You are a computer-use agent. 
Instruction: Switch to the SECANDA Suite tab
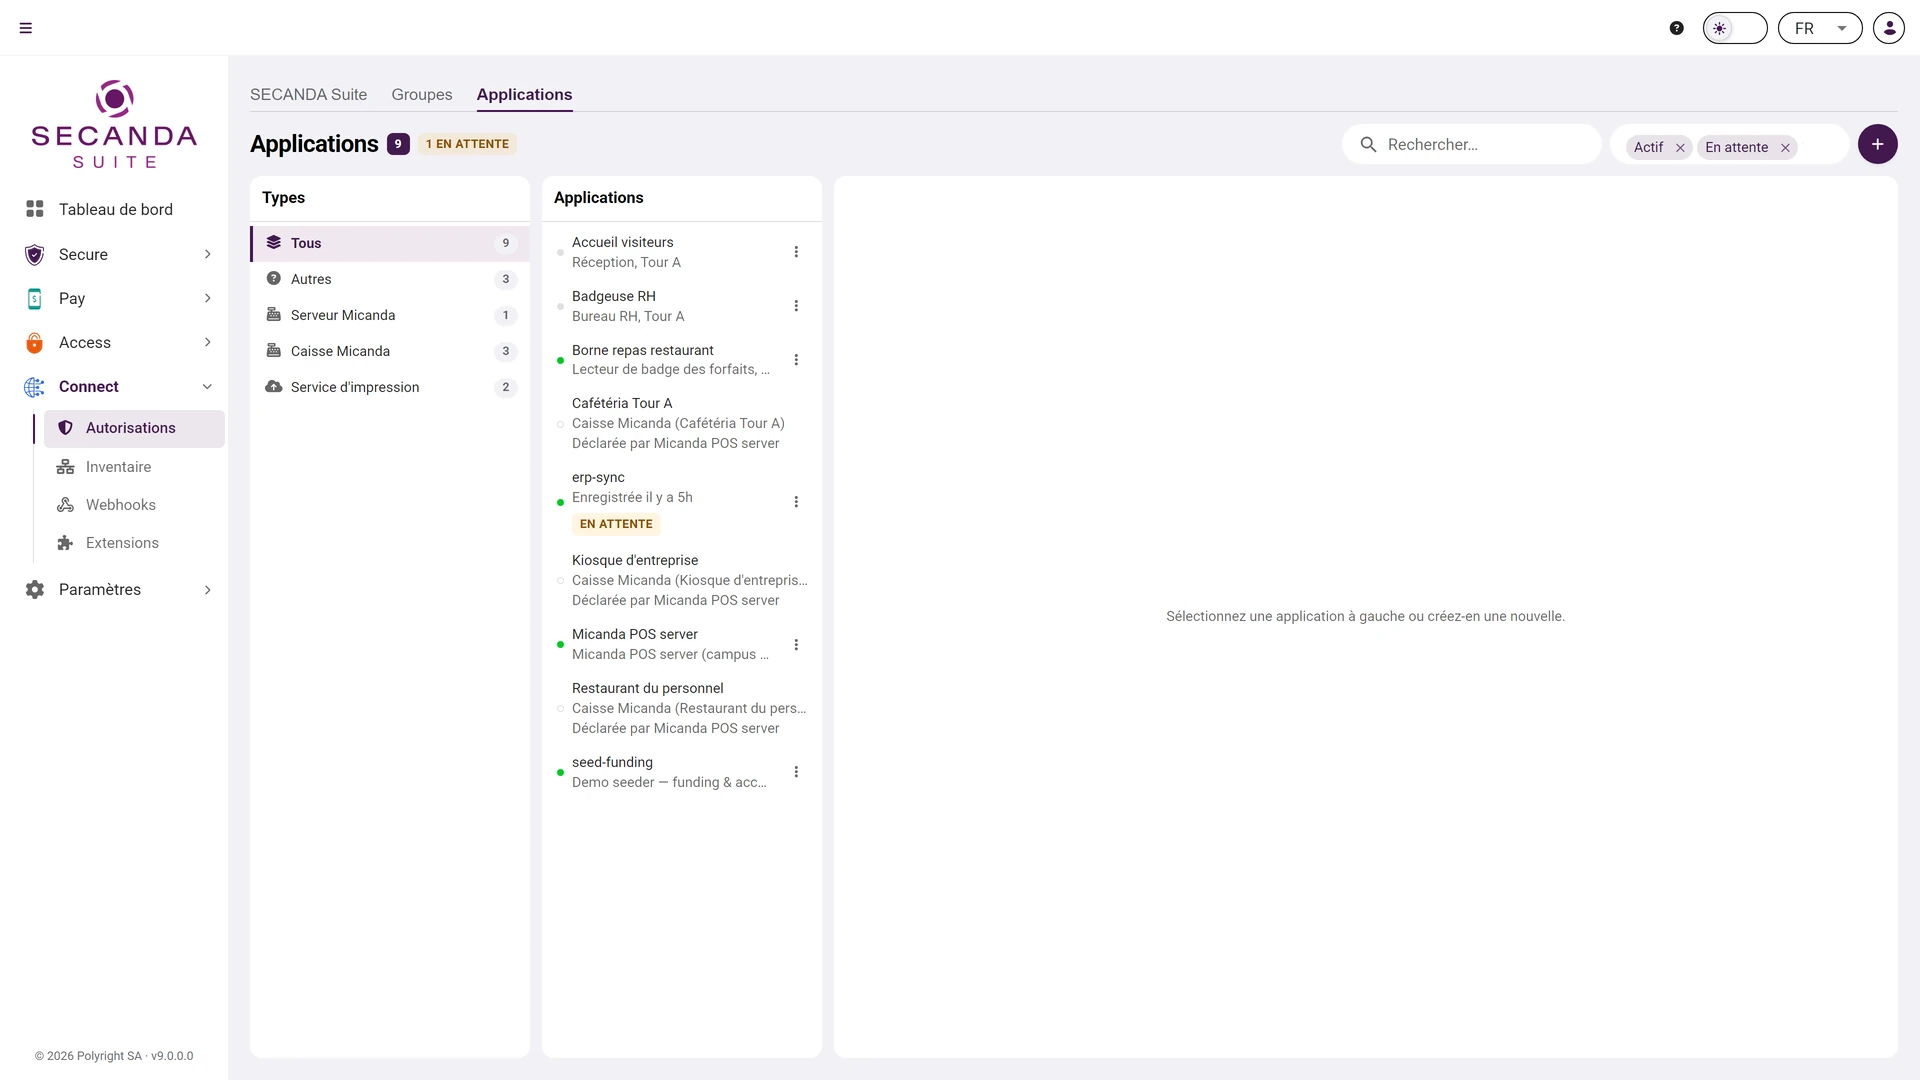click(308, 94)
